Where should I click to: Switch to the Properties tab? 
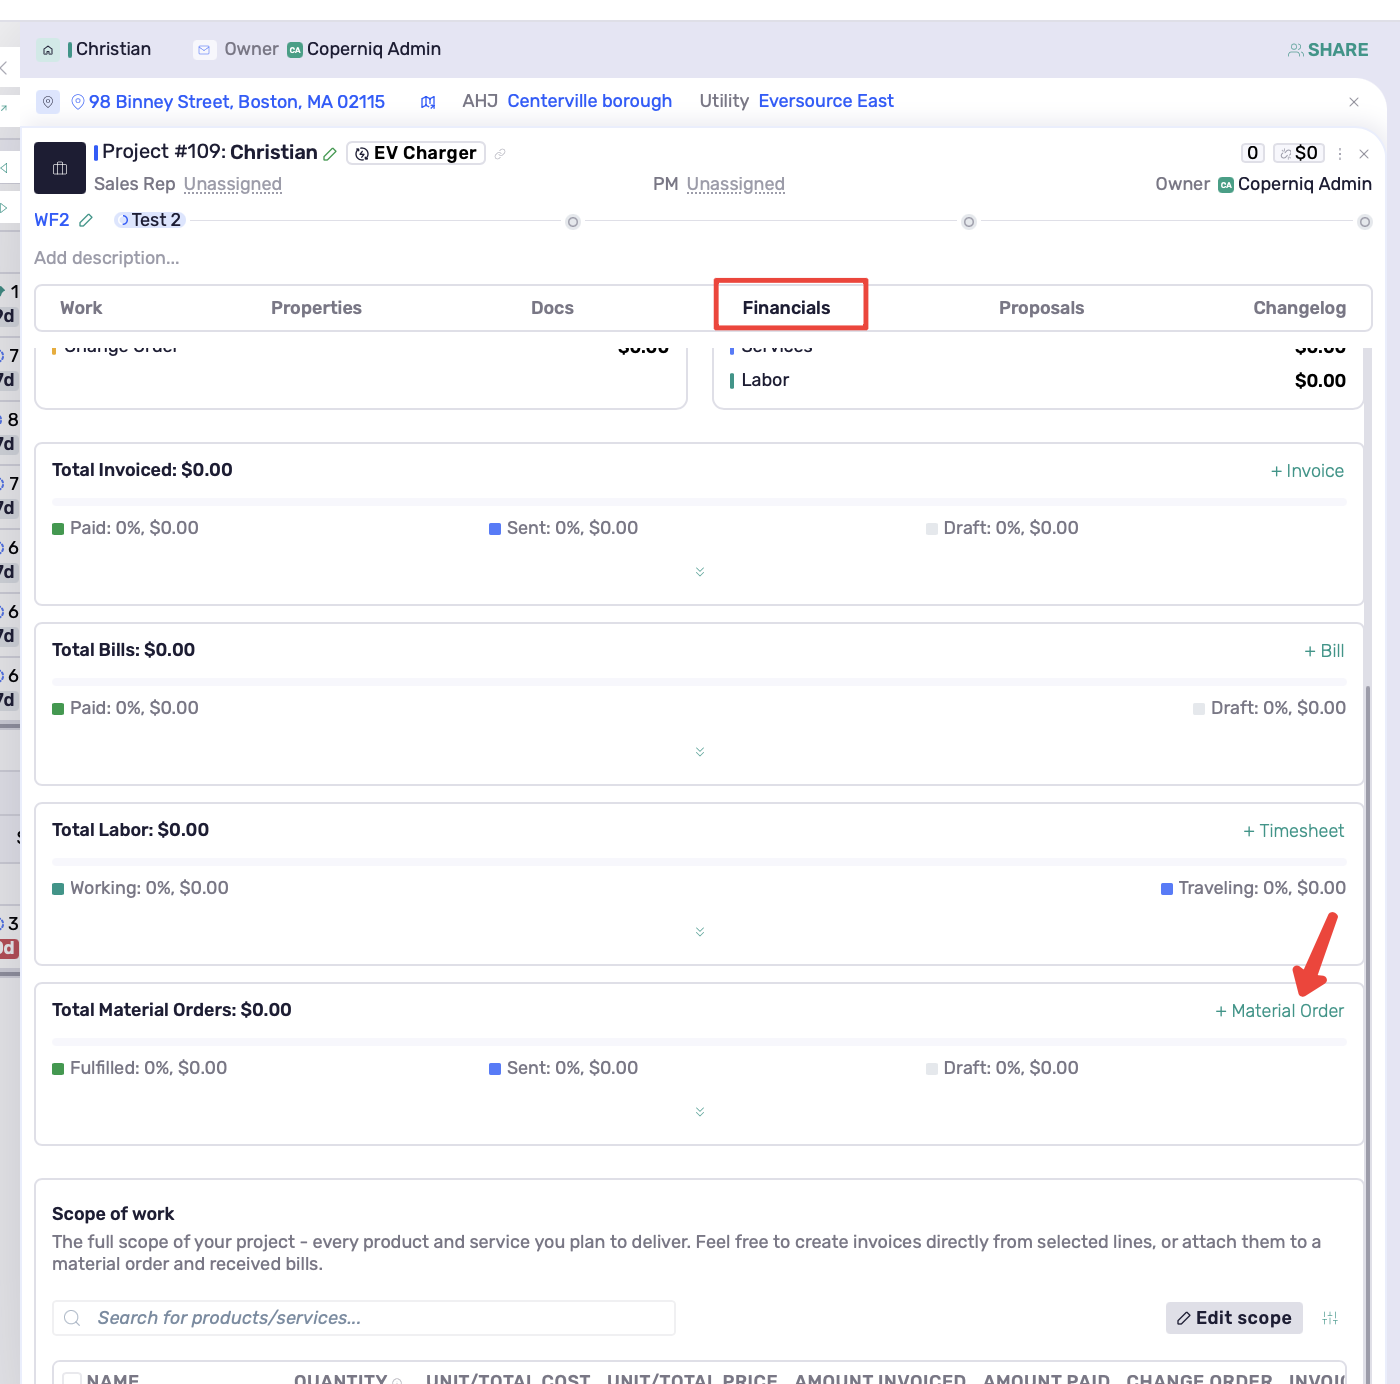point(316,308)
